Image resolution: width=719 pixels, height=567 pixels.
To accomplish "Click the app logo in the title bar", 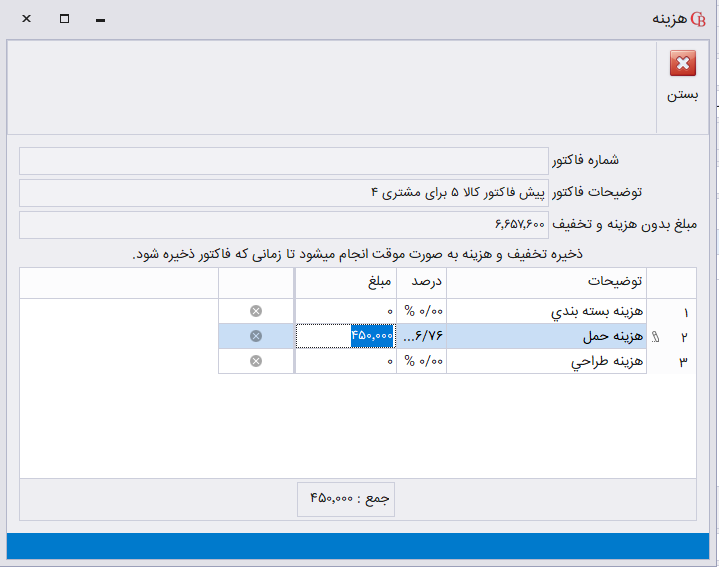I will [x=698, y=19].
